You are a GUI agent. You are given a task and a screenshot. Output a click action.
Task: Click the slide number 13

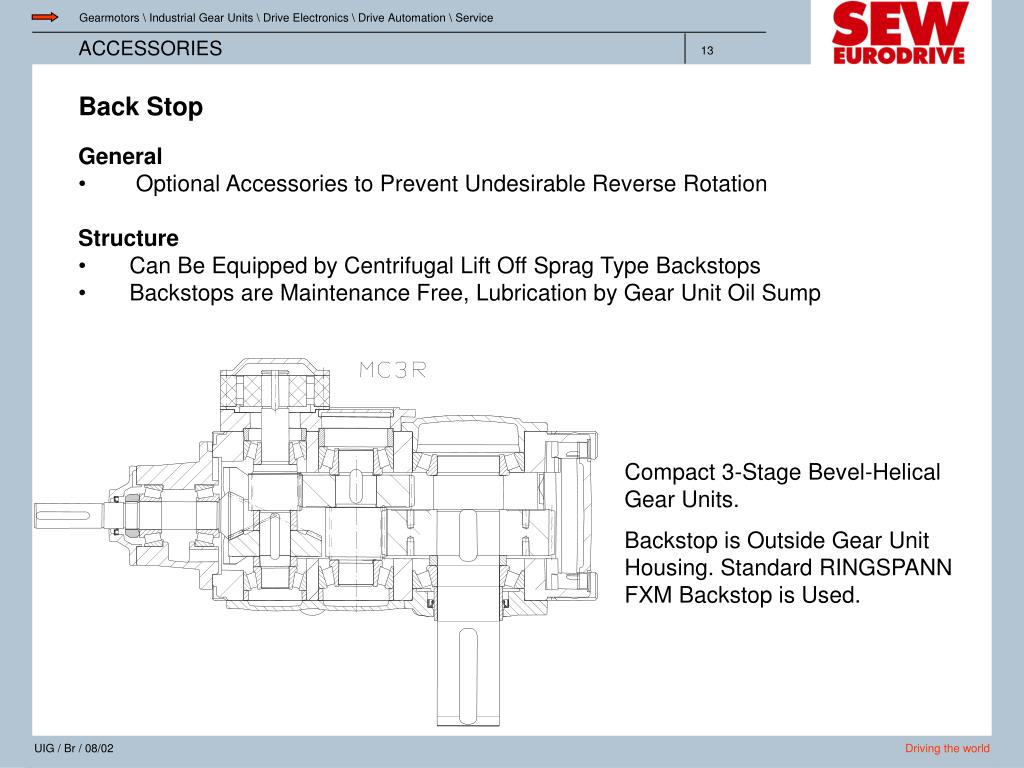pyautogui.click(x=707, y=50)
